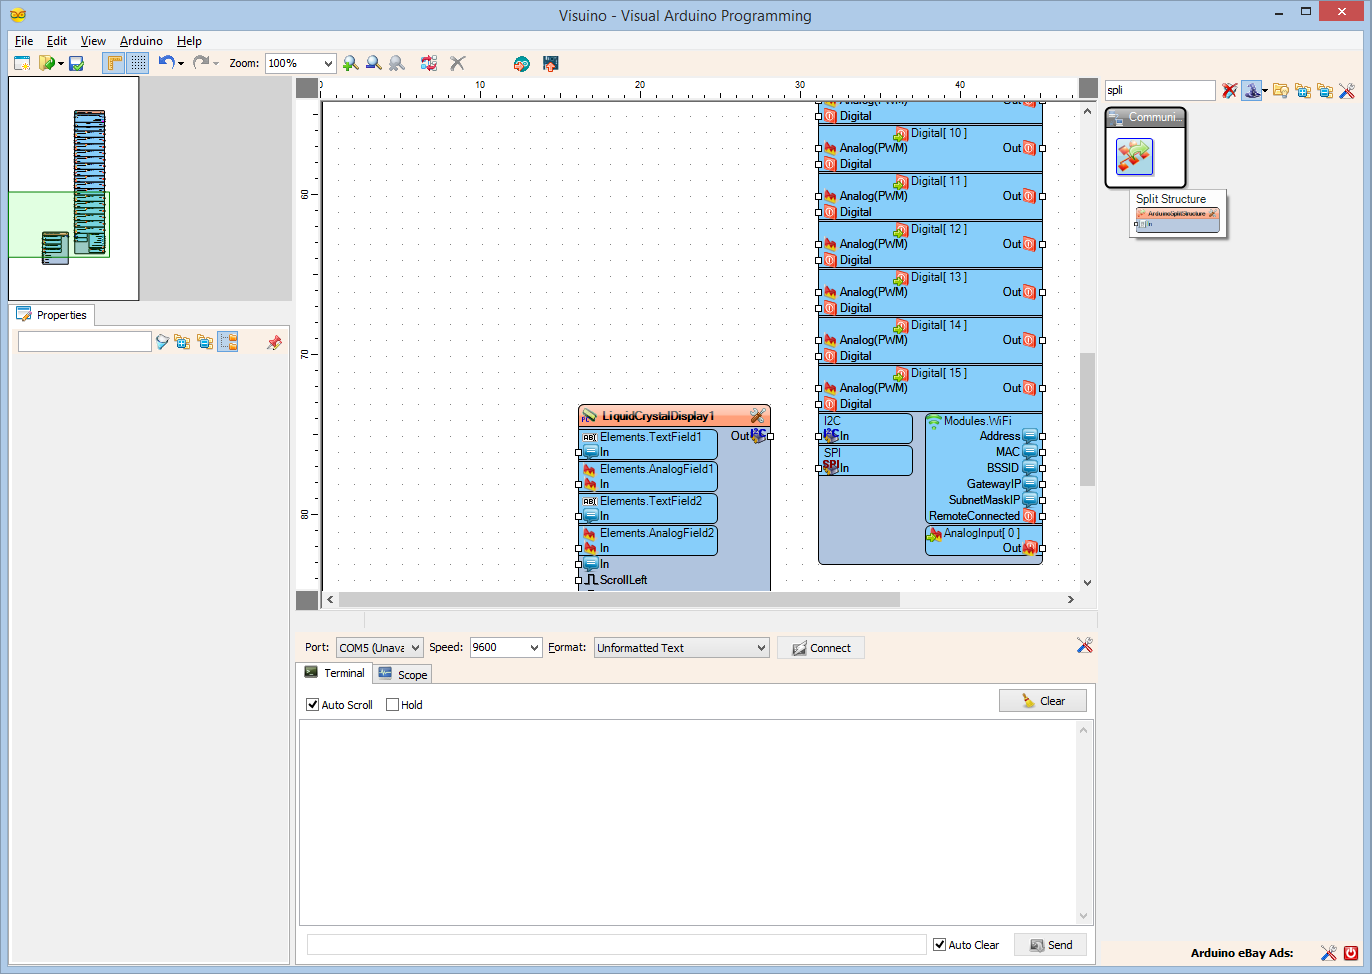Toggle the ruler visibility button

[113, 63]
